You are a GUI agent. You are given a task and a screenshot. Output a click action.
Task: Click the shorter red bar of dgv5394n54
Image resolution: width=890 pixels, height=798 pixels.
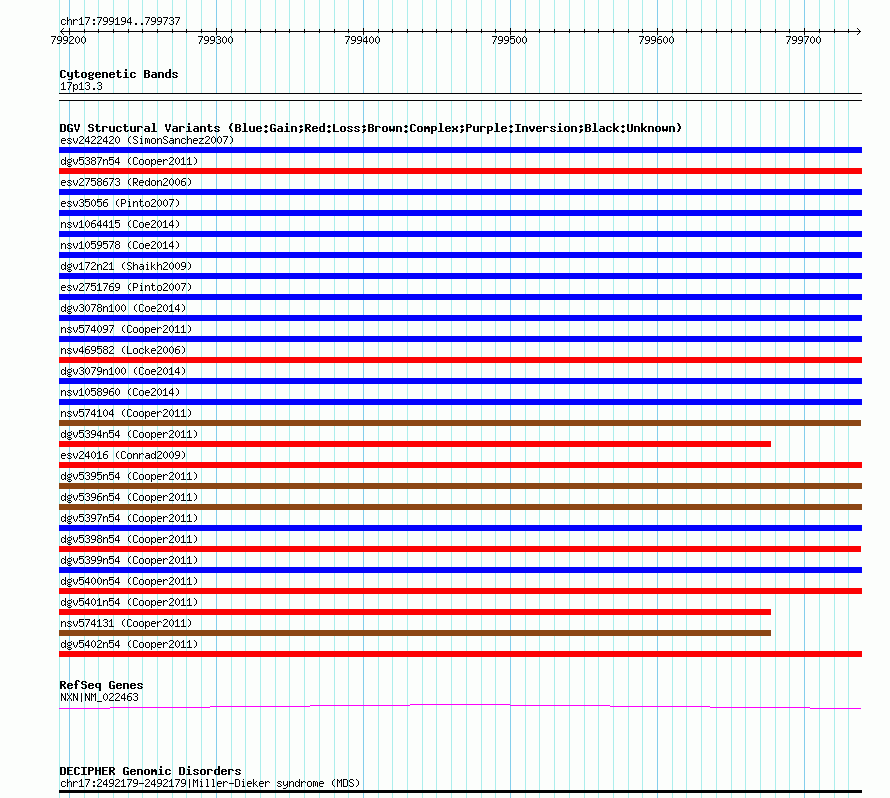click(415, 444)
